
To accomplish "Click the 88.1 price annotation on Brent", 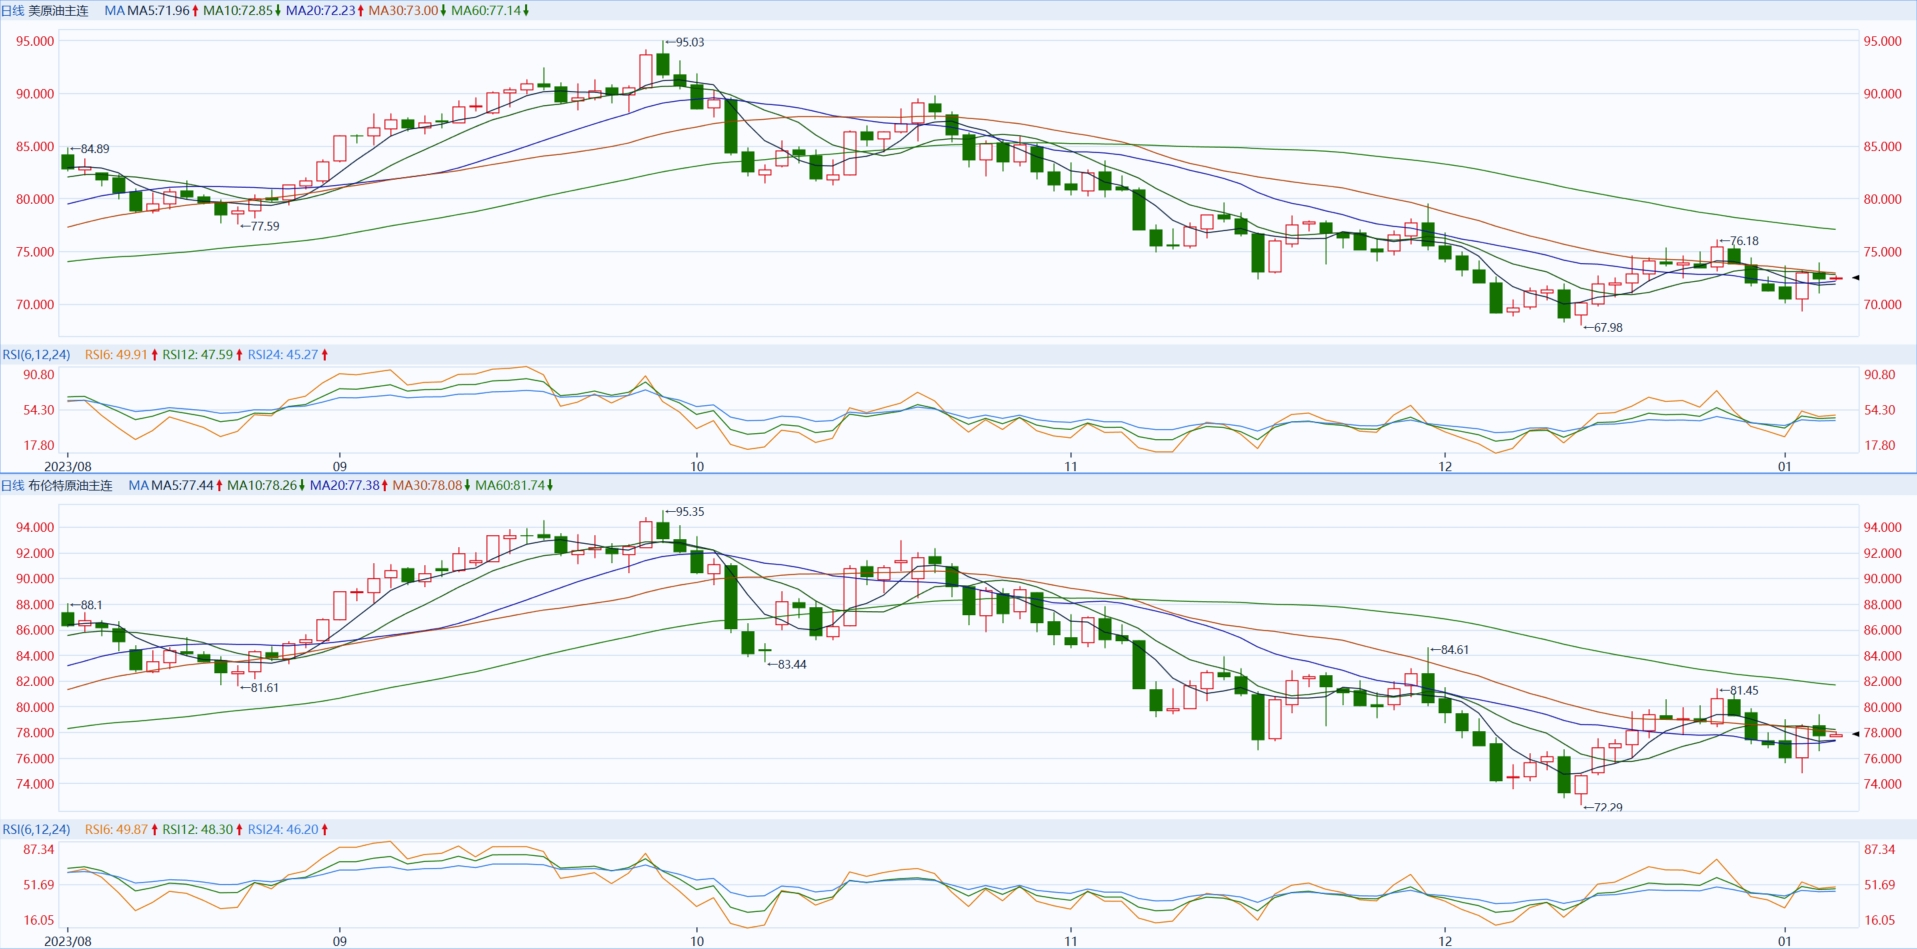I will pos(86,605).
